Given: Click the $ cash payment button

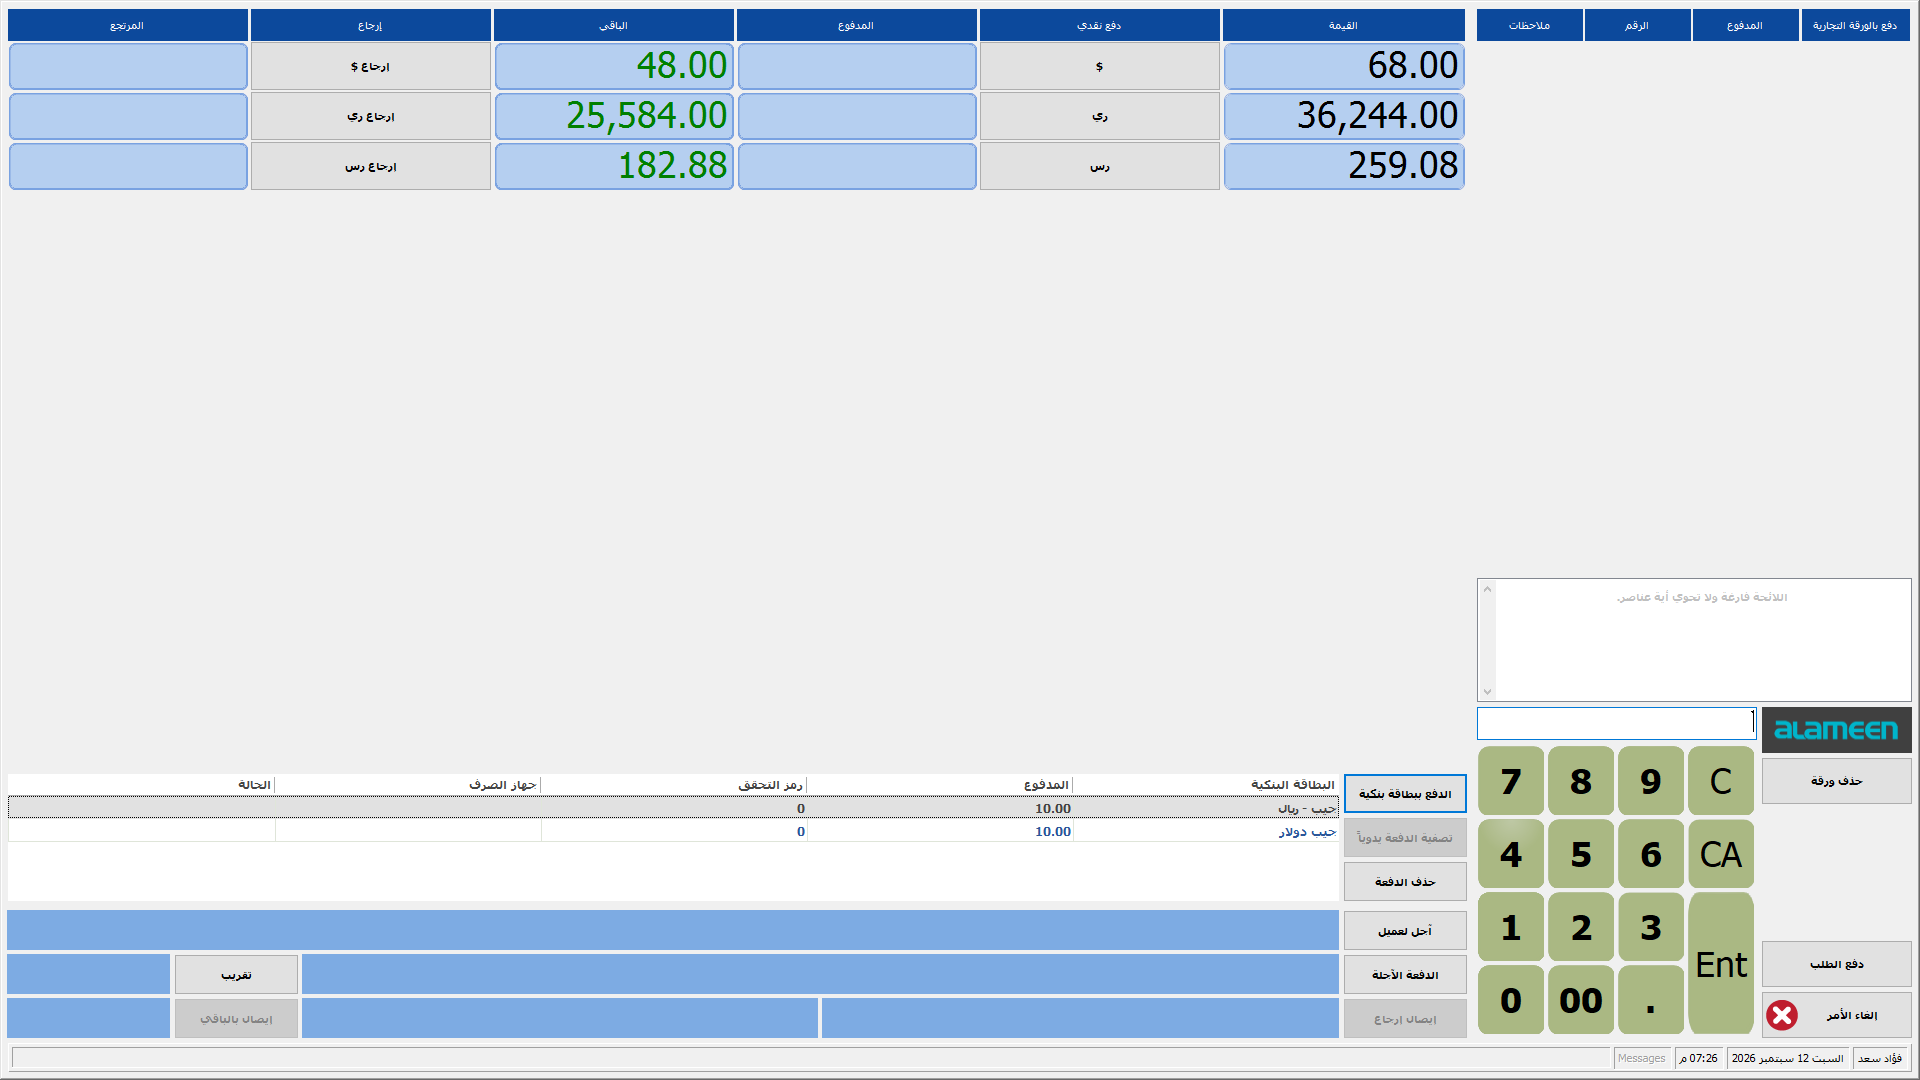Looking at the screenshot, I should pos(1099,66).
